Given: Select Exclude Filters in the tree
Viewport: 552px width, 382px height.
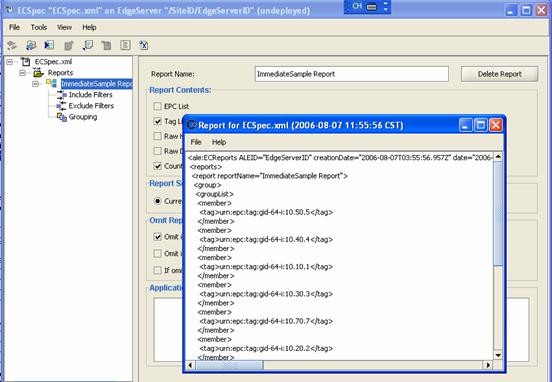Looking at the screenshot, I should click(91, 106).
